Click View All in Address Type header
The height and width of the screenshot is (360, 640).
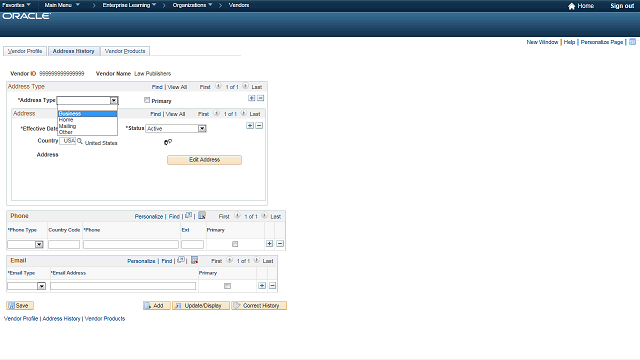(177, 87)
